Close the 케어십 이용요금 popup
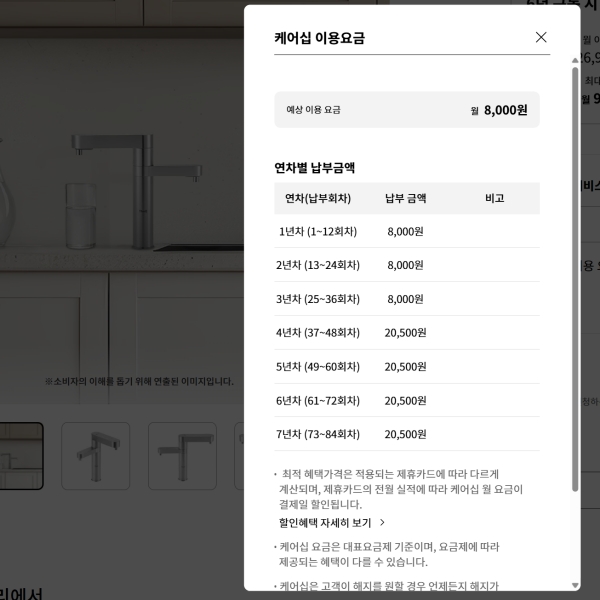This screenshot has width=600, height=600. (x=541, y=37)
